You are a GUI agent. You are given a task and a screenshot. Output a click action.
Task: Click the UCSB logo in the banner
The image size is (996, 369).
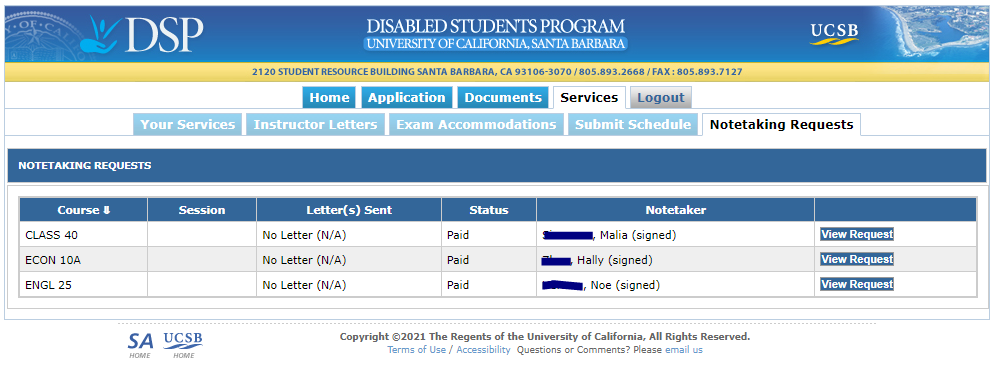pos(833,34)
